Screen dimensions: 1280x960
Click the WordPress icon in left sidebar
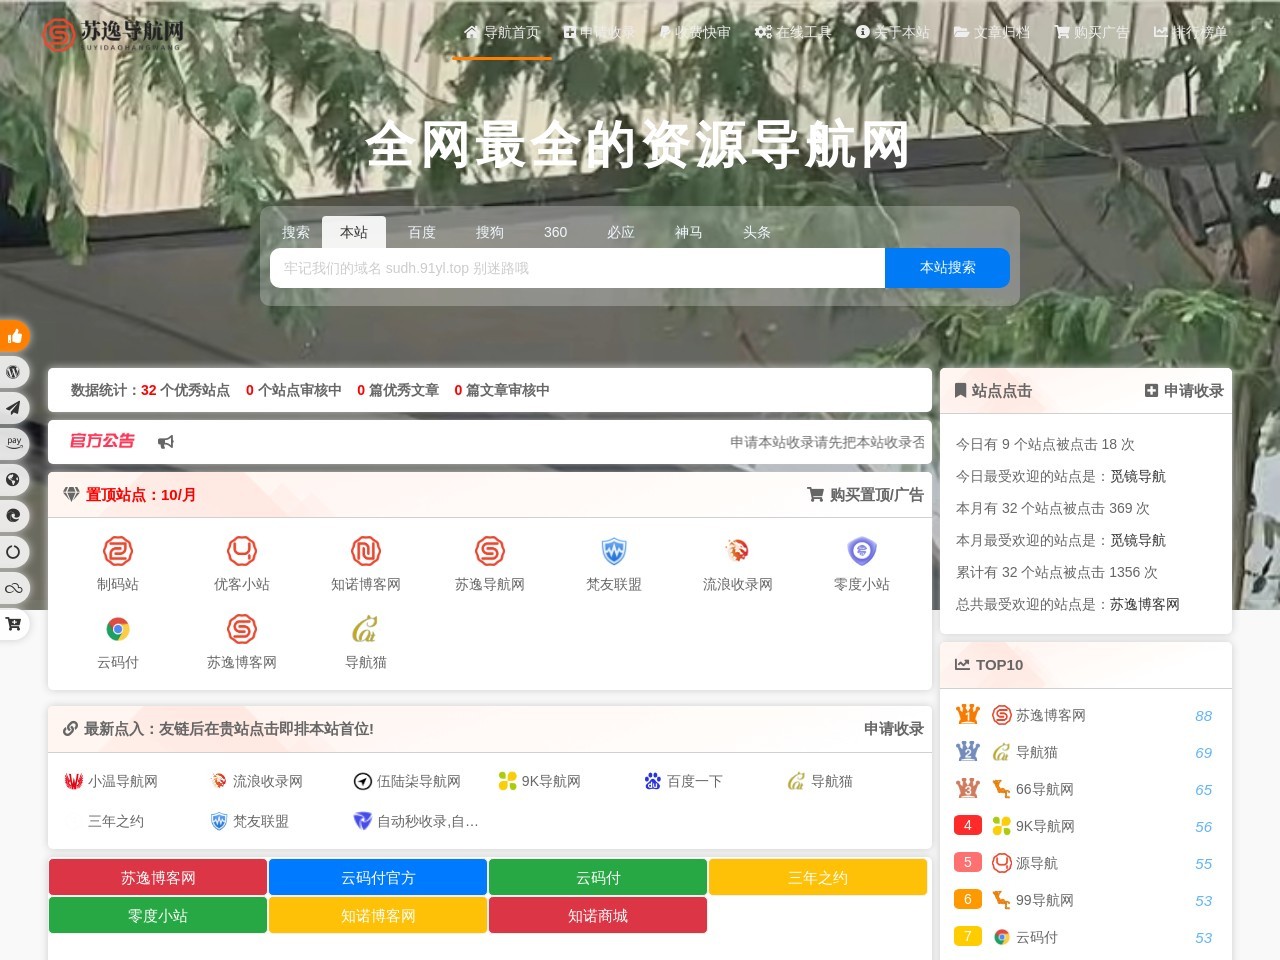[13, 372]
